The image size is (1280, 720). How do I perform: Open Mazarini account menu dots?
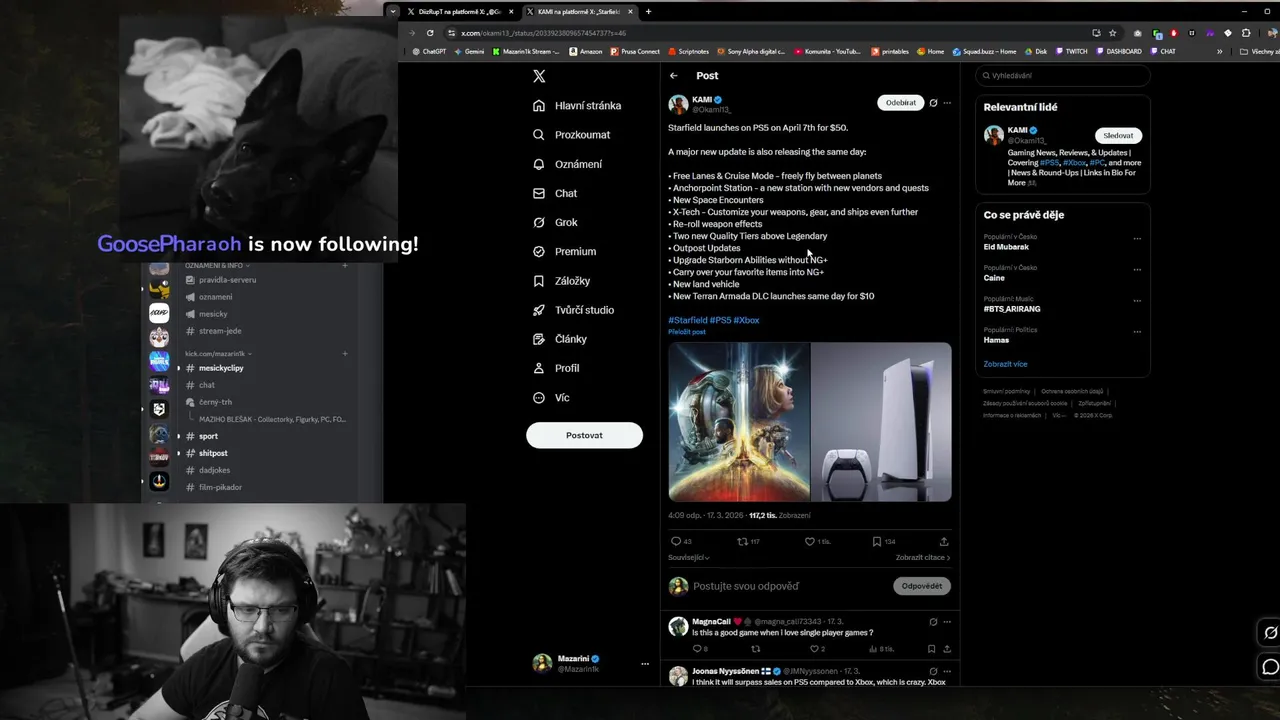pos(645,664)
